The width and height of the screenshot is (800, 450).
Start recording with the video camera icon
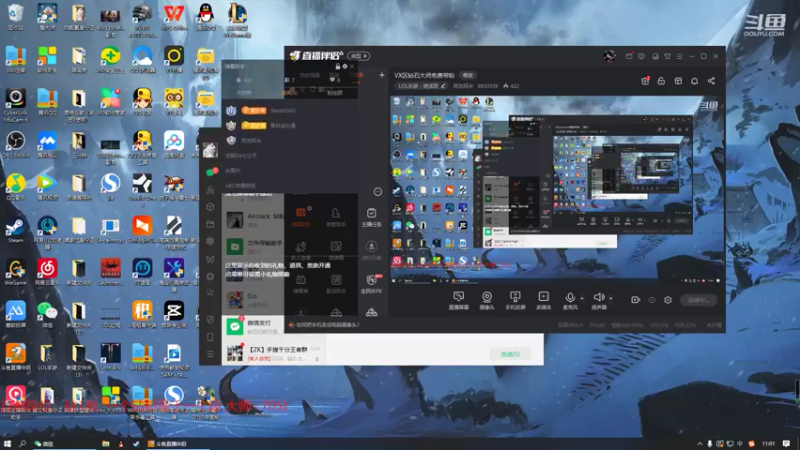pos(635,300)
